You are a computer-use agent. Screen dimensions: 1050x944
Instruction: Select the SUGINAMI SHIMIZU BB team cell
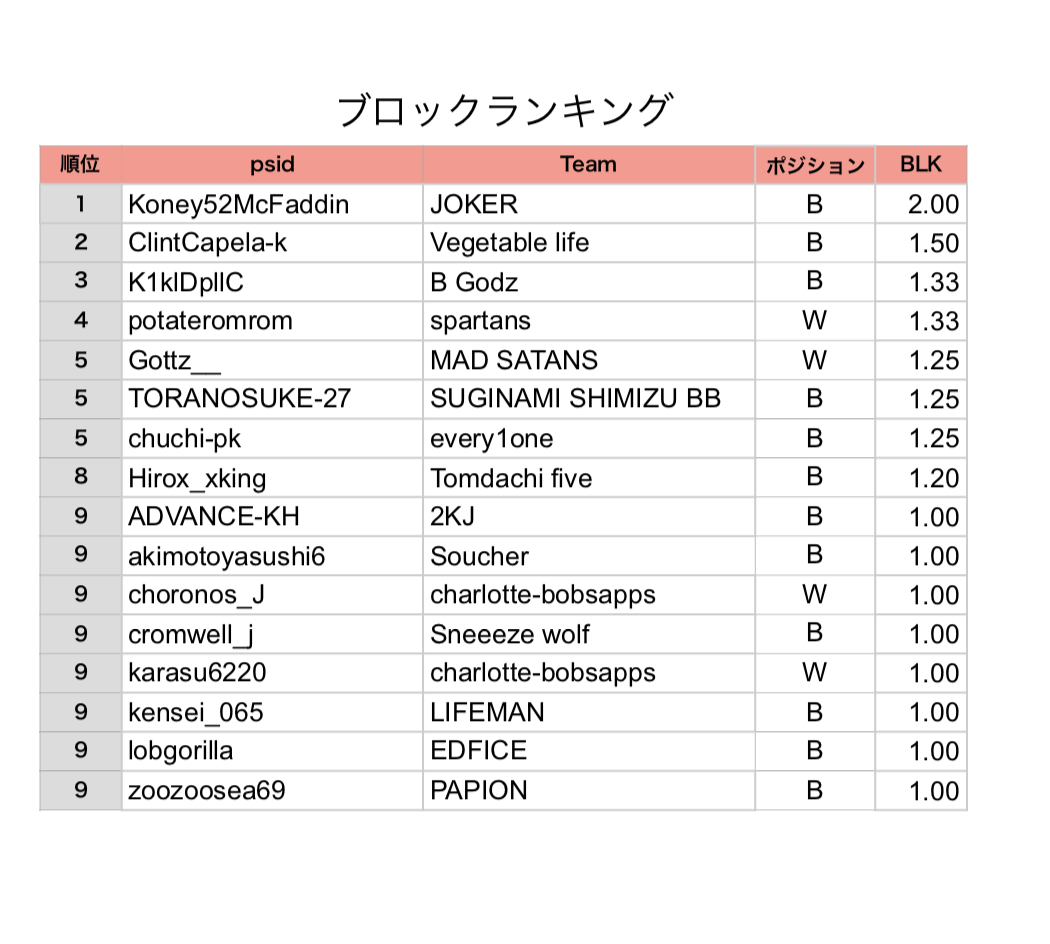[575, 399]
